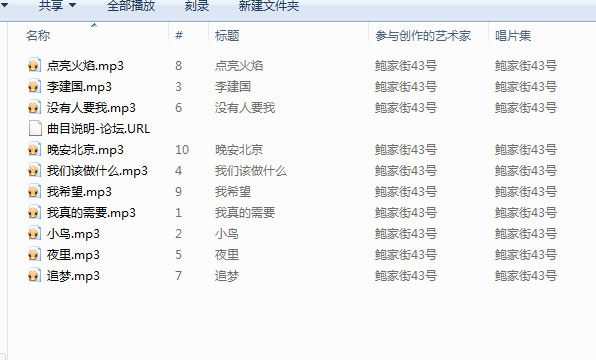The height and width of the screenshot is (360, 596).
Task: Click the 李建国.mp3 file icon
Action: click(34, 86)
